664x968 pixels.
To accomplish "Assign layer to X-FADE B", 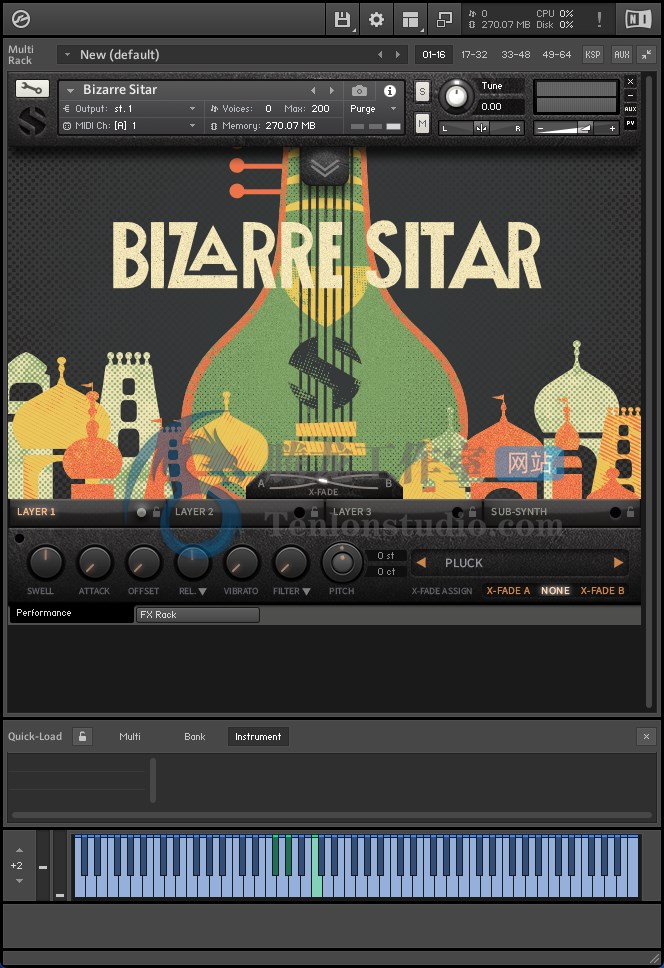I will coord(602,591).
